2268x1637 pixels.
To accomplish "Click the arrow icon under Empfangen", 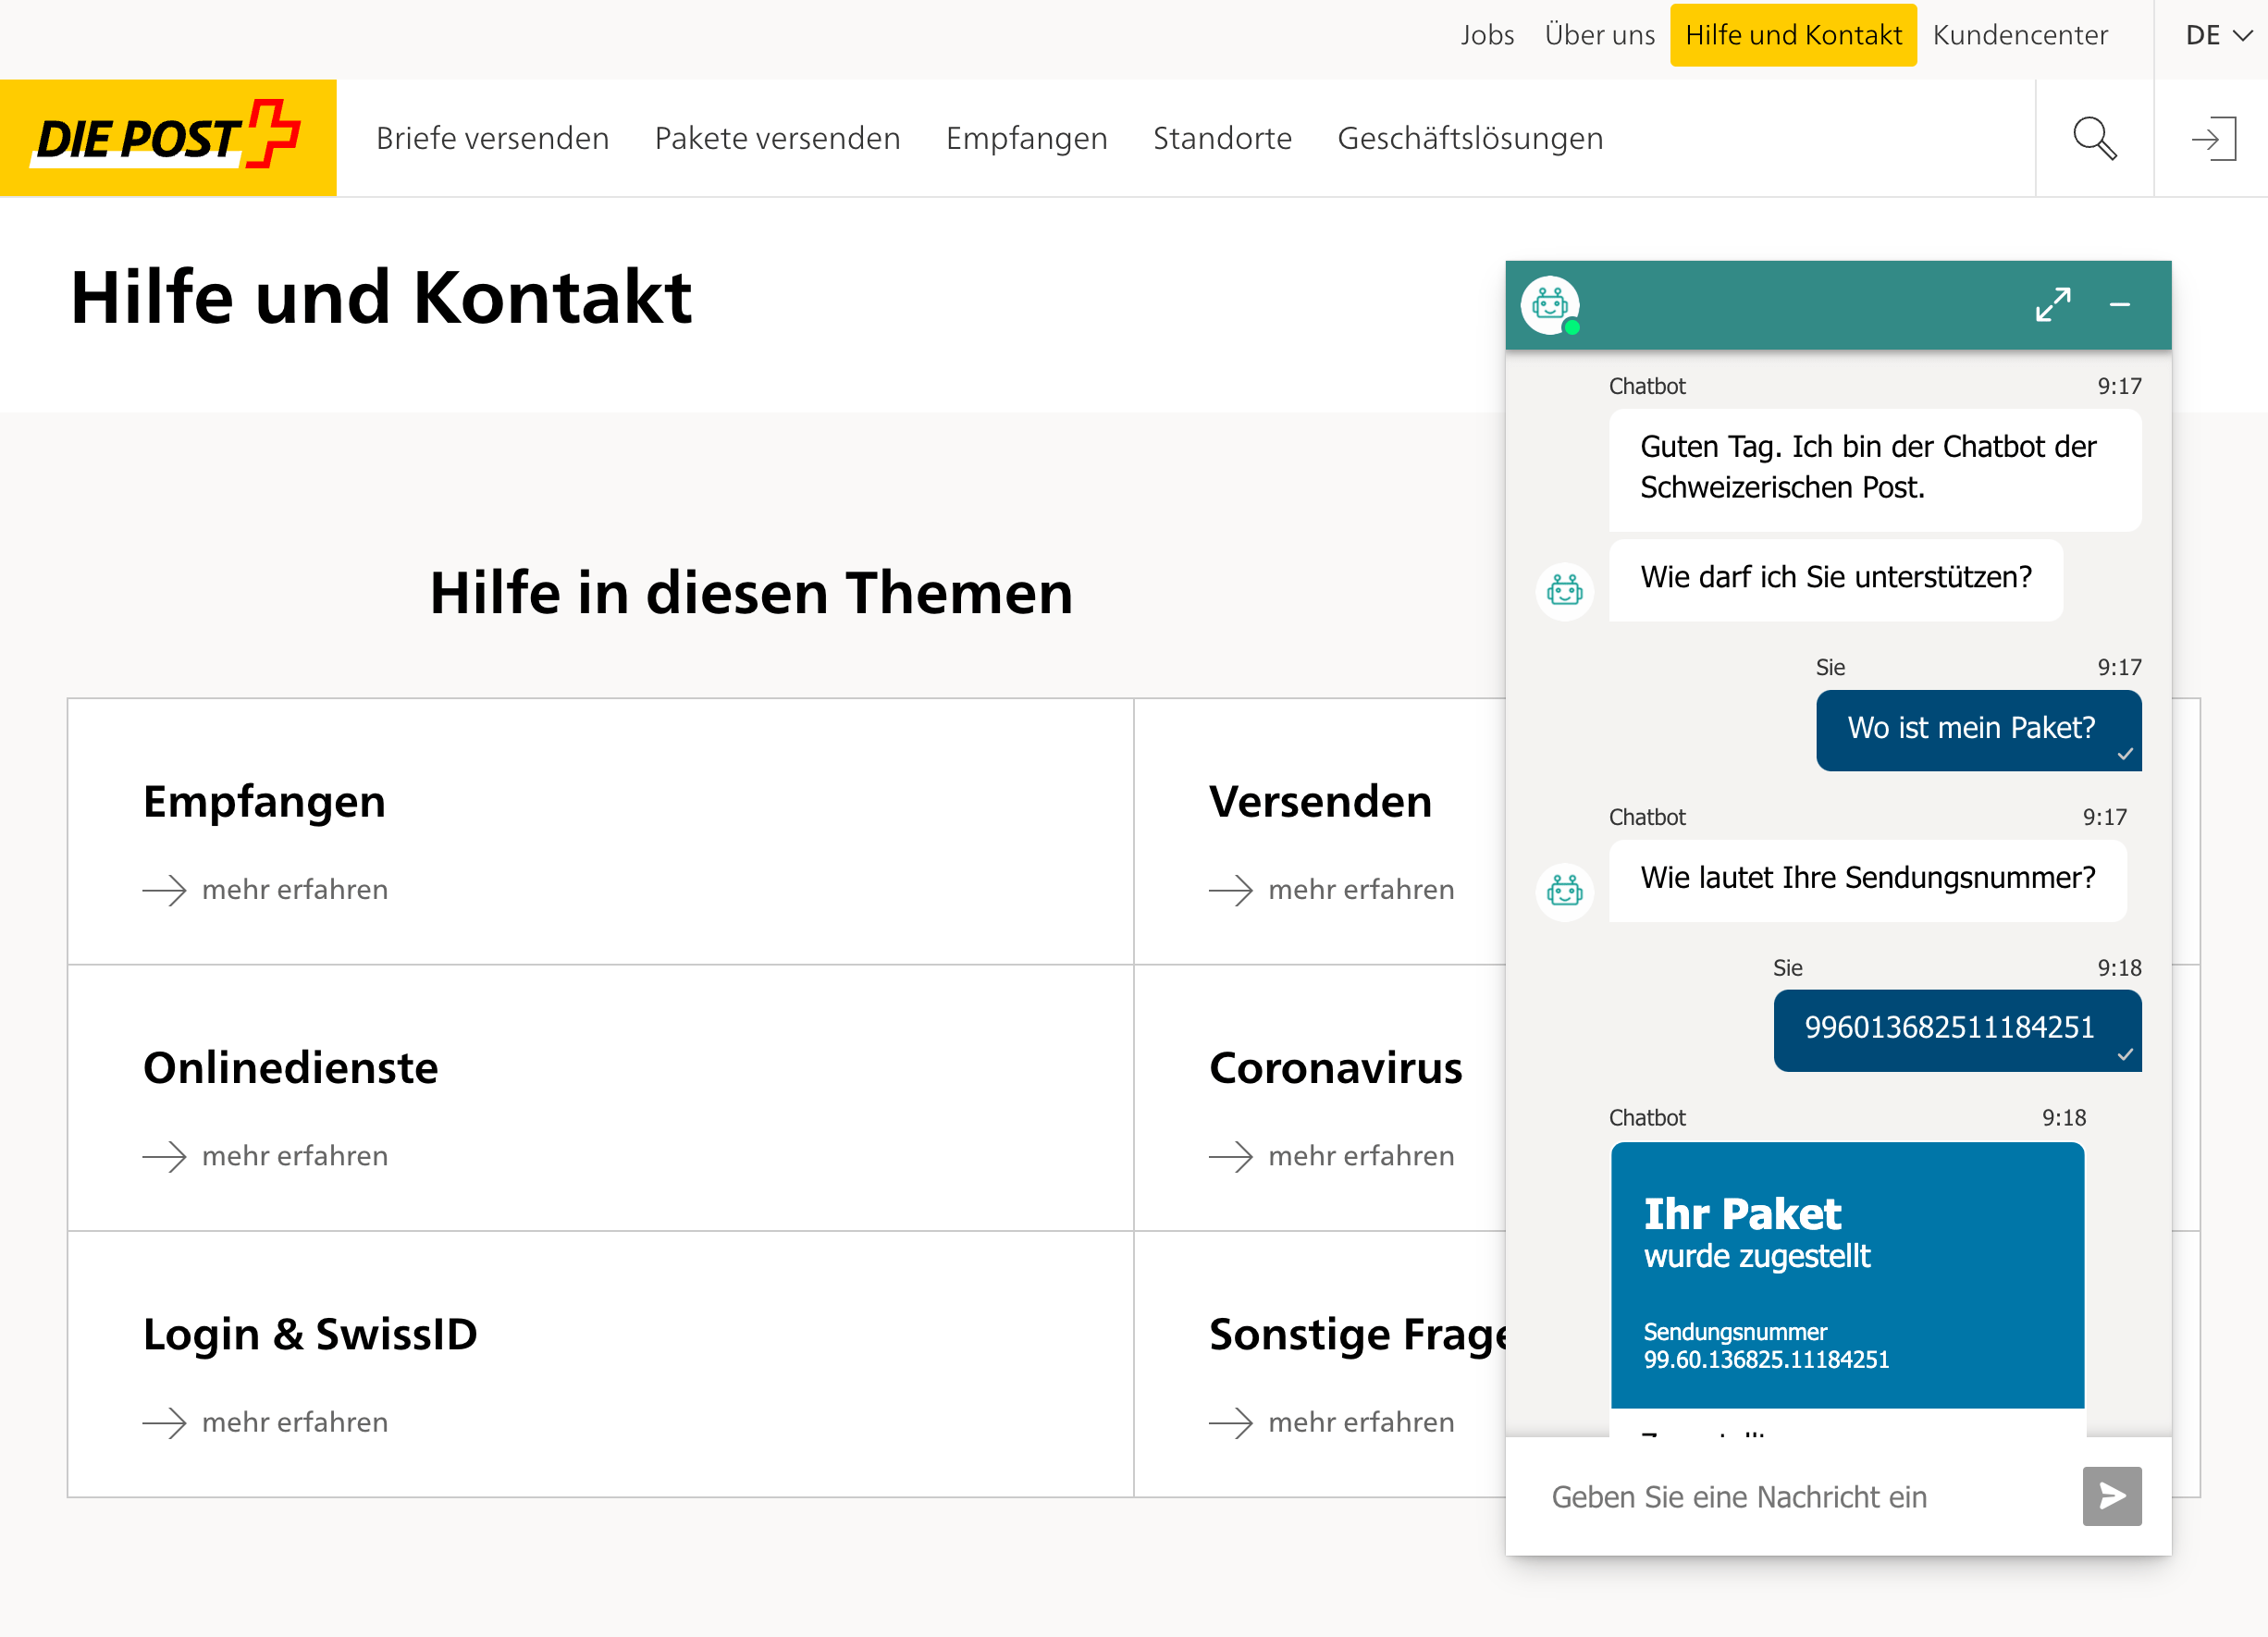I will [163, 889].
